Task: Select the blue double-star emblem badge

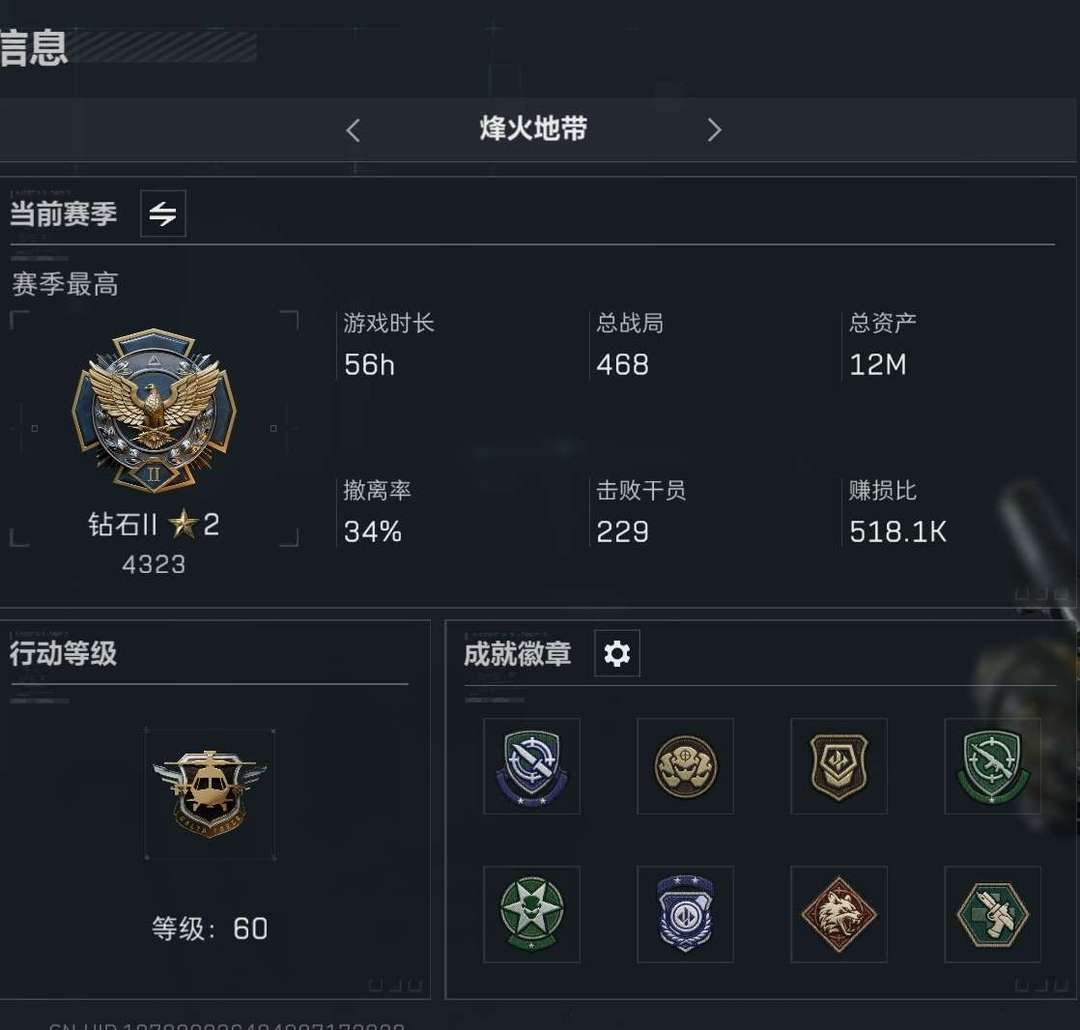Action: [685, 914]
